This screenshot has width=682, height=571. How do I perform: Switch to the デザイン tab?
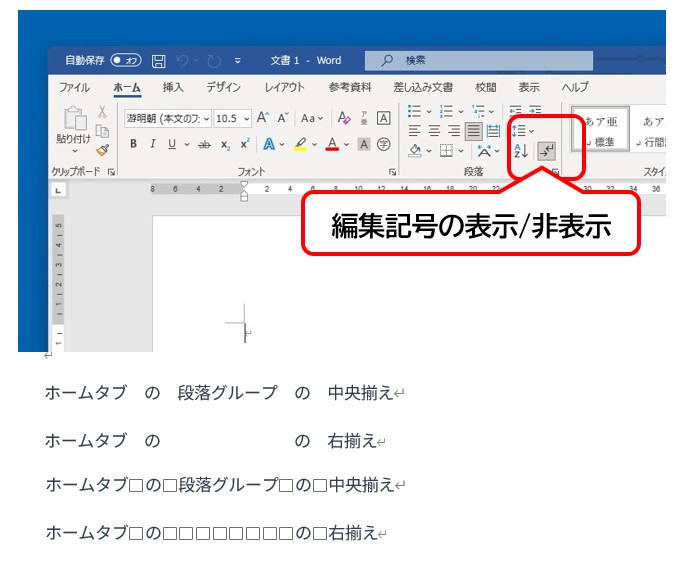pos(224,87)
